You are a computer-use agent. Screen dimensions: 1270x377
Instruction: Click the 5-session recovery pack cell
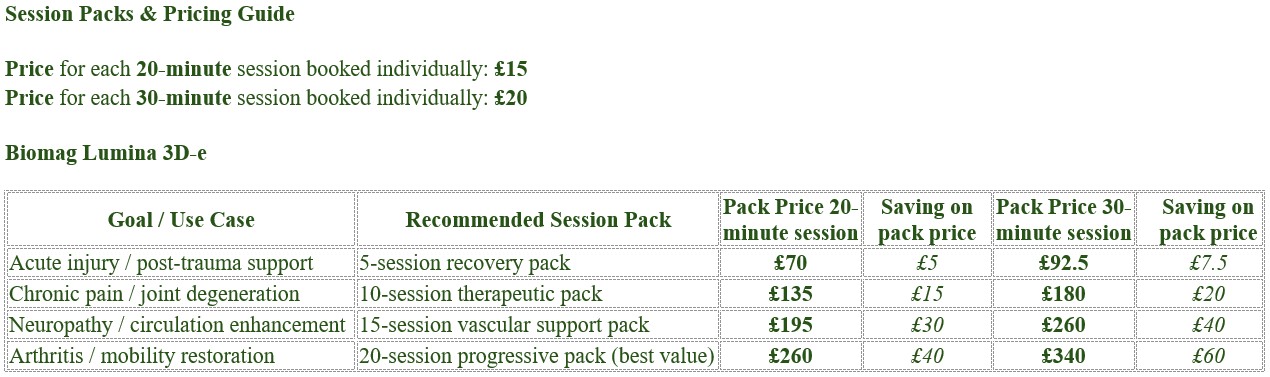click(538, 264)
